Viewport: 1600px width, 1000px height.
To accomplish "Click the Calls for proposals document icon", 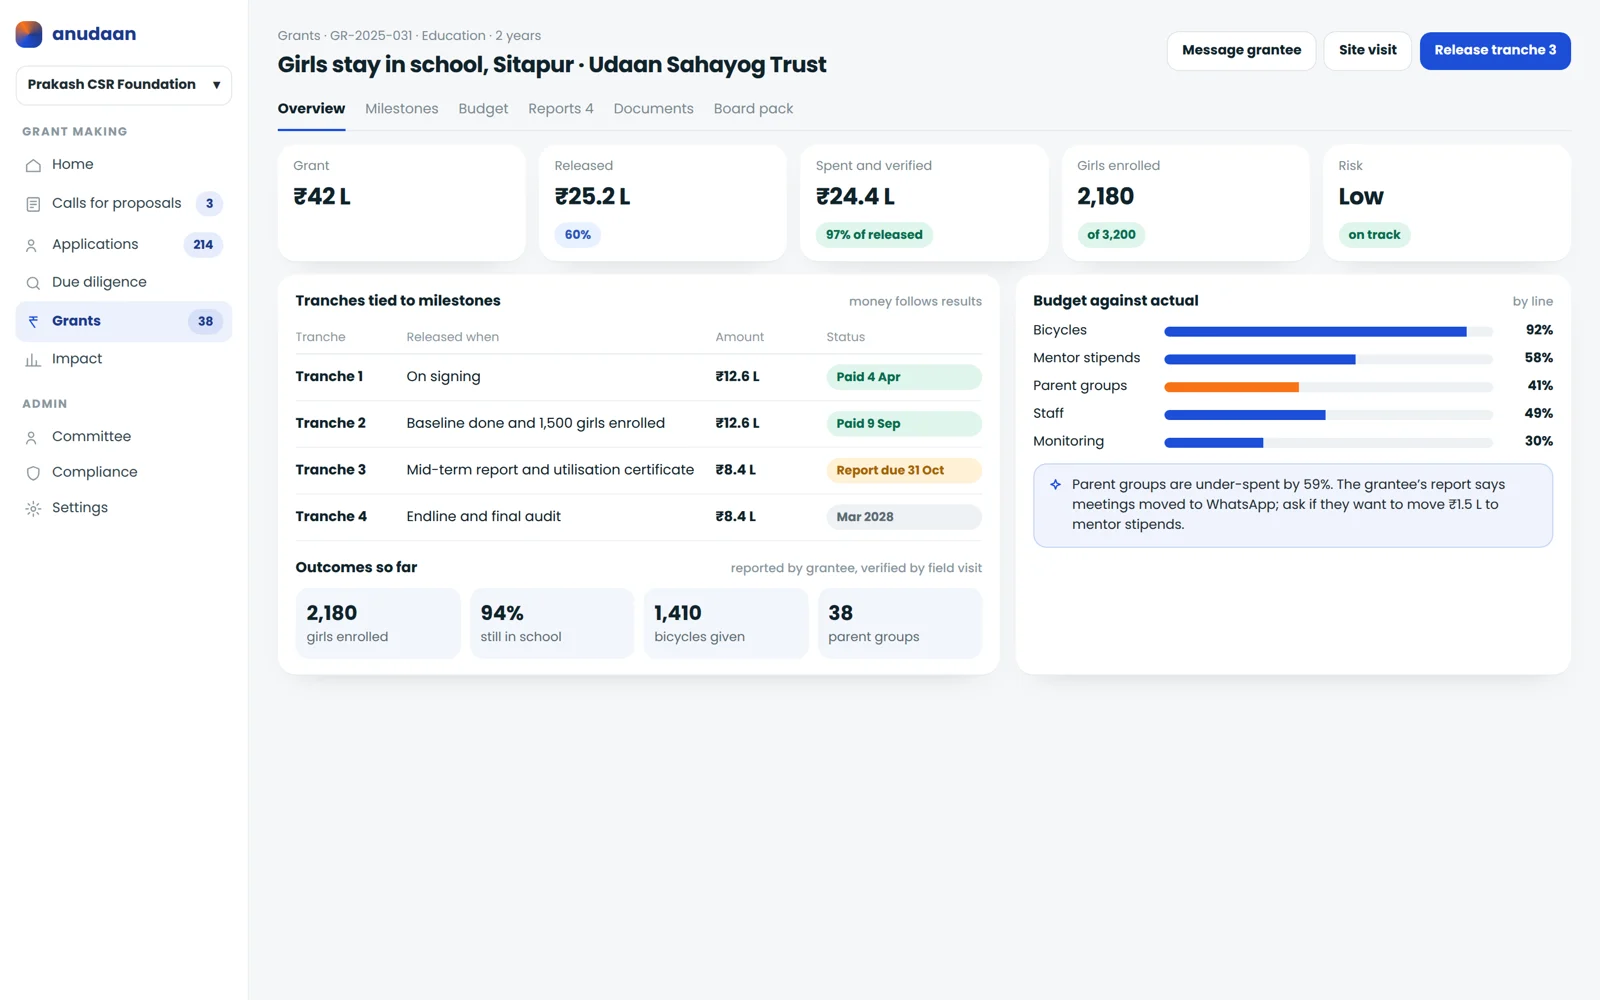I will pyautogui.click(x=33, y=204).
